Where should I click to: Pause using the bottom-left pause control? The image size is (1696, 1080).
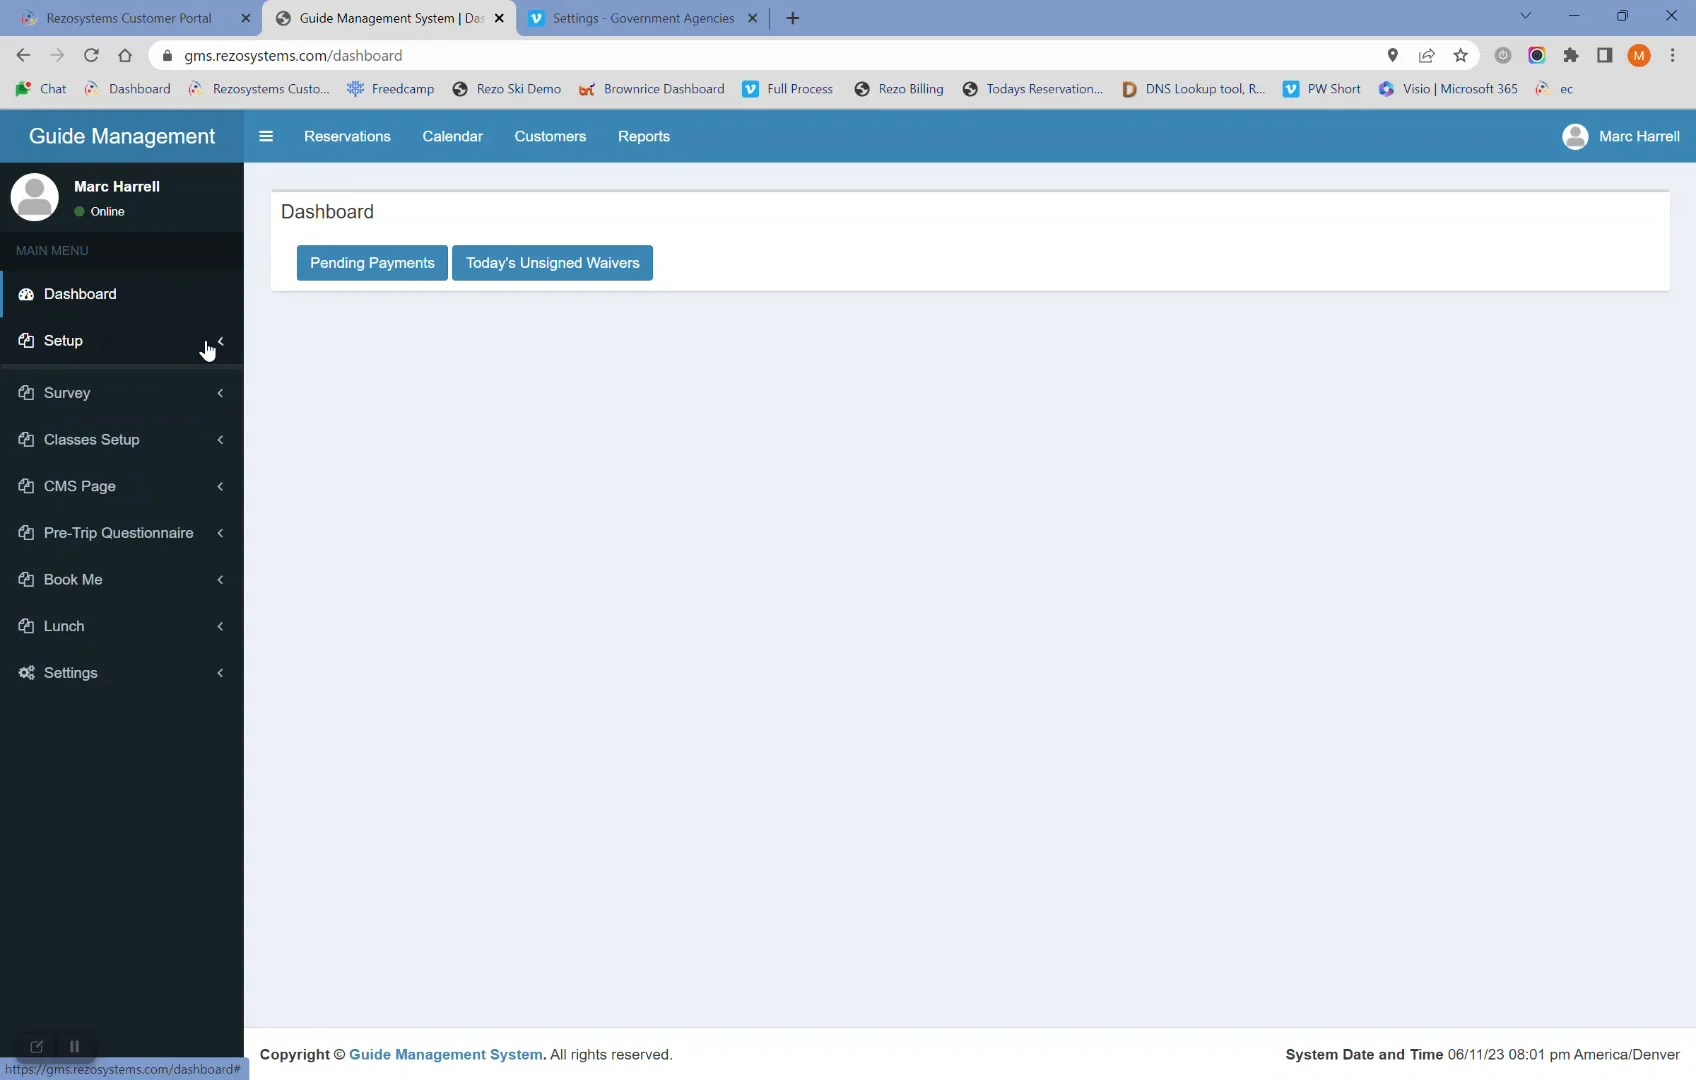tap(74, 1046)
